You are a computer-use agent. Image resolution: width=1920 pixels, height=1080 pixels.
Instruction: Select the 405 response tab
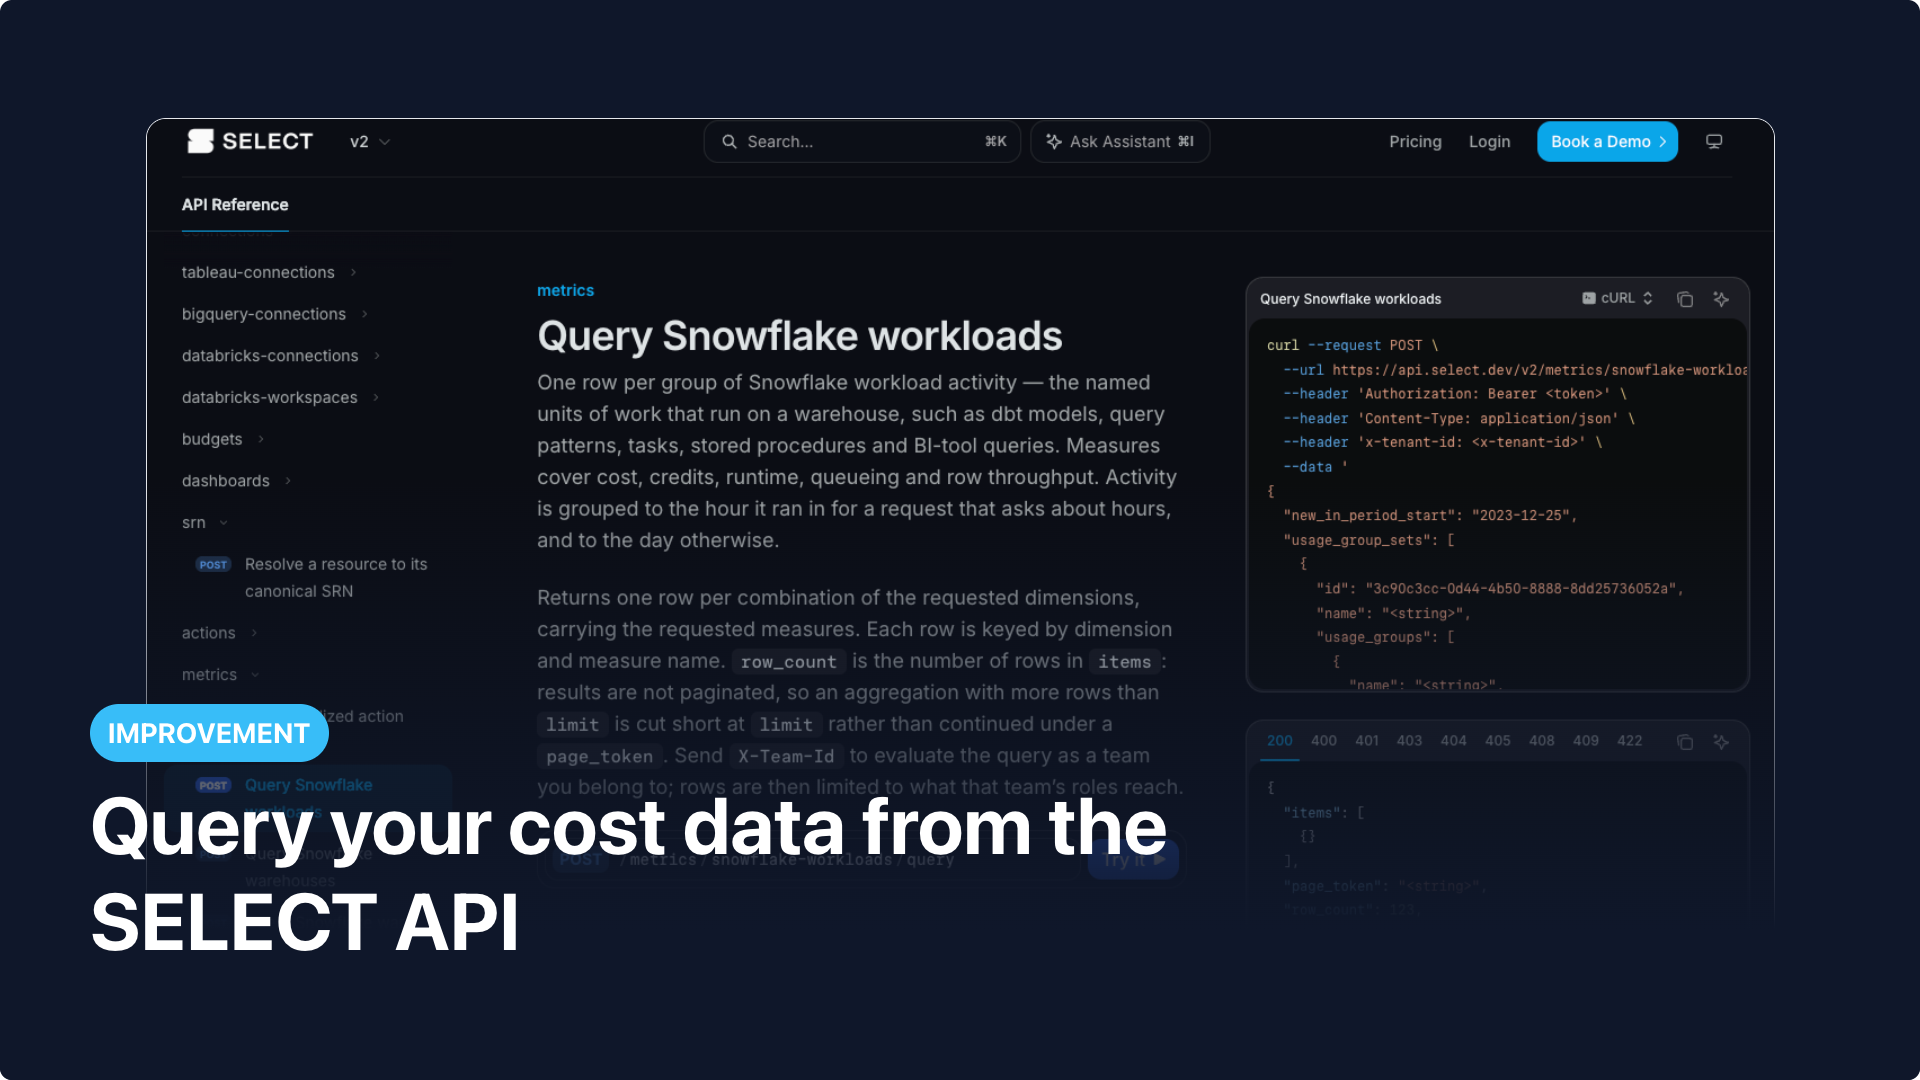1497,741
